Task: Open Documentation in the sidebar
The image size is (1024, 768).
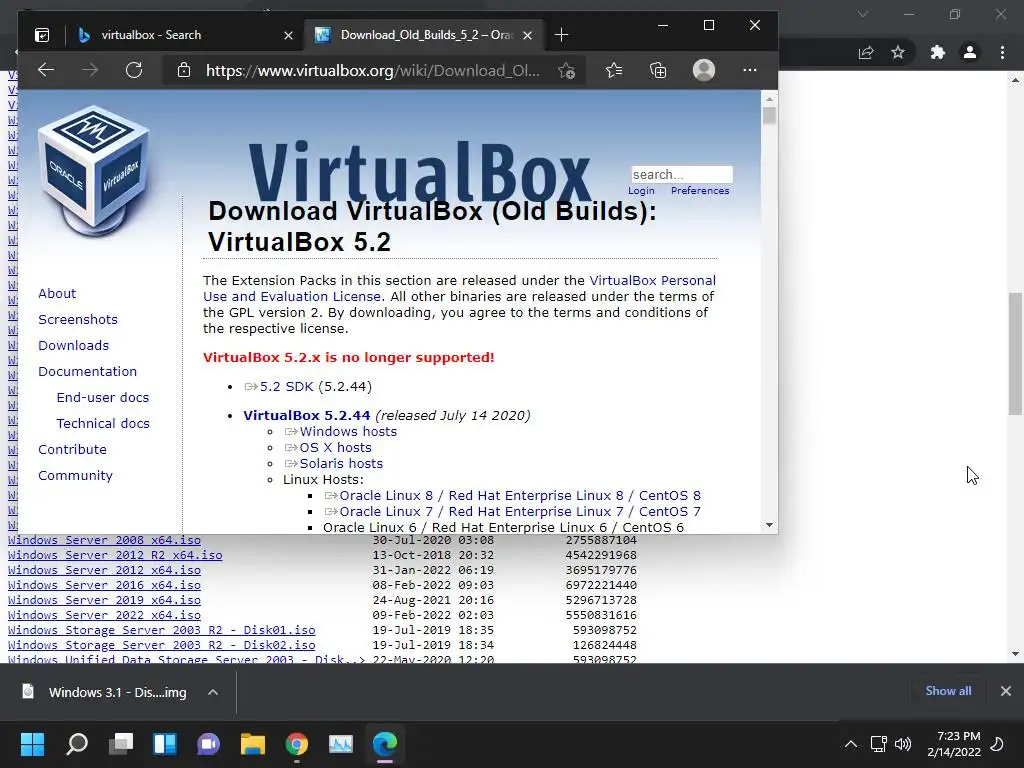Action: click(88, 371)
